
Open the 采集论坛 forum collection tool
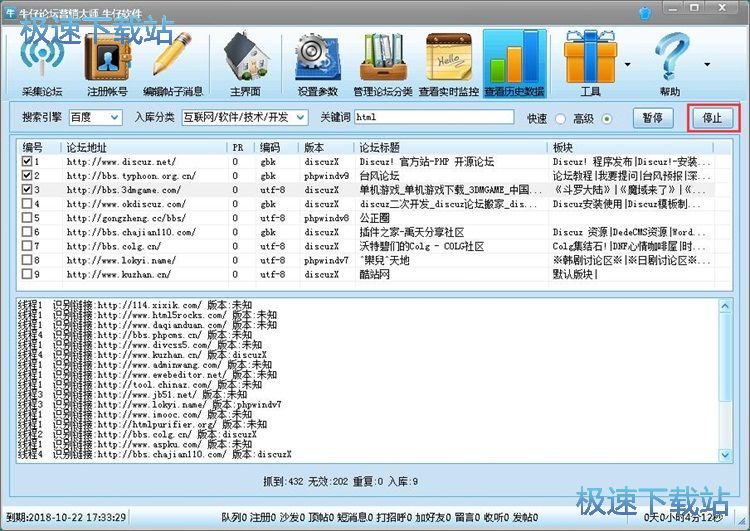pos(42,64)
